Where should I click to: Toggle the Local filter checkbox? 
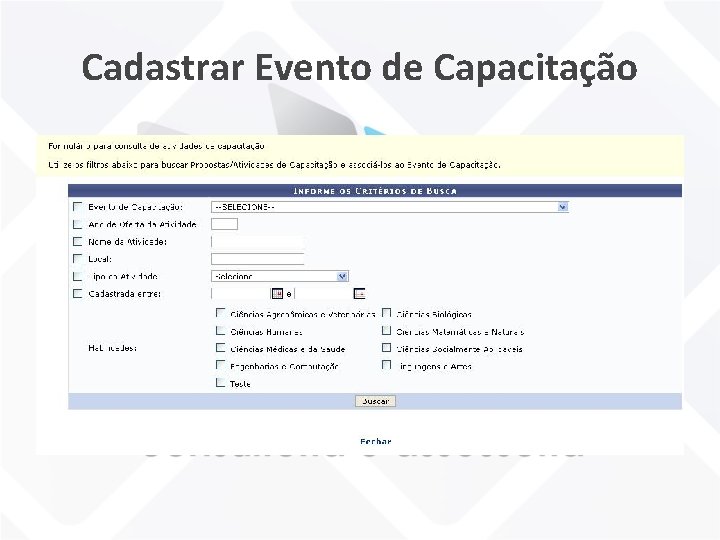[x=78, y=259]
